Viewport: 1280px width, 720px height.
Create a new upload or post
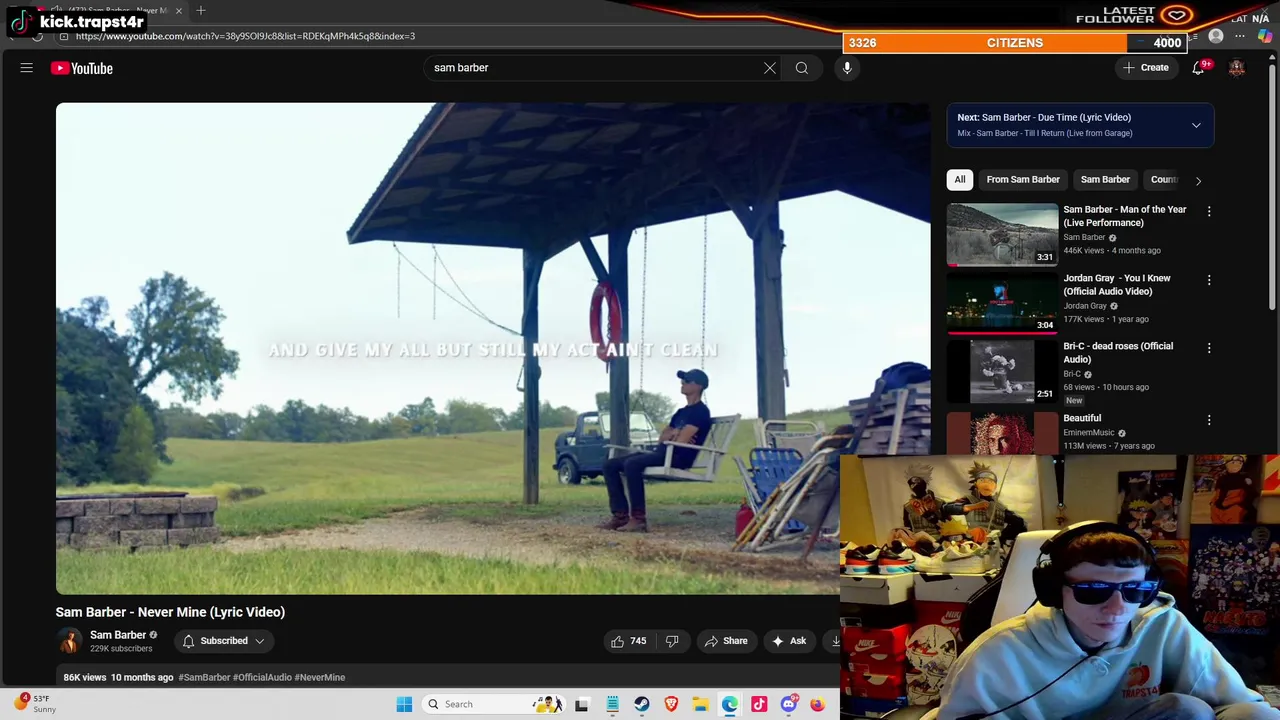pyautogui.click(x=1146, y=68)
